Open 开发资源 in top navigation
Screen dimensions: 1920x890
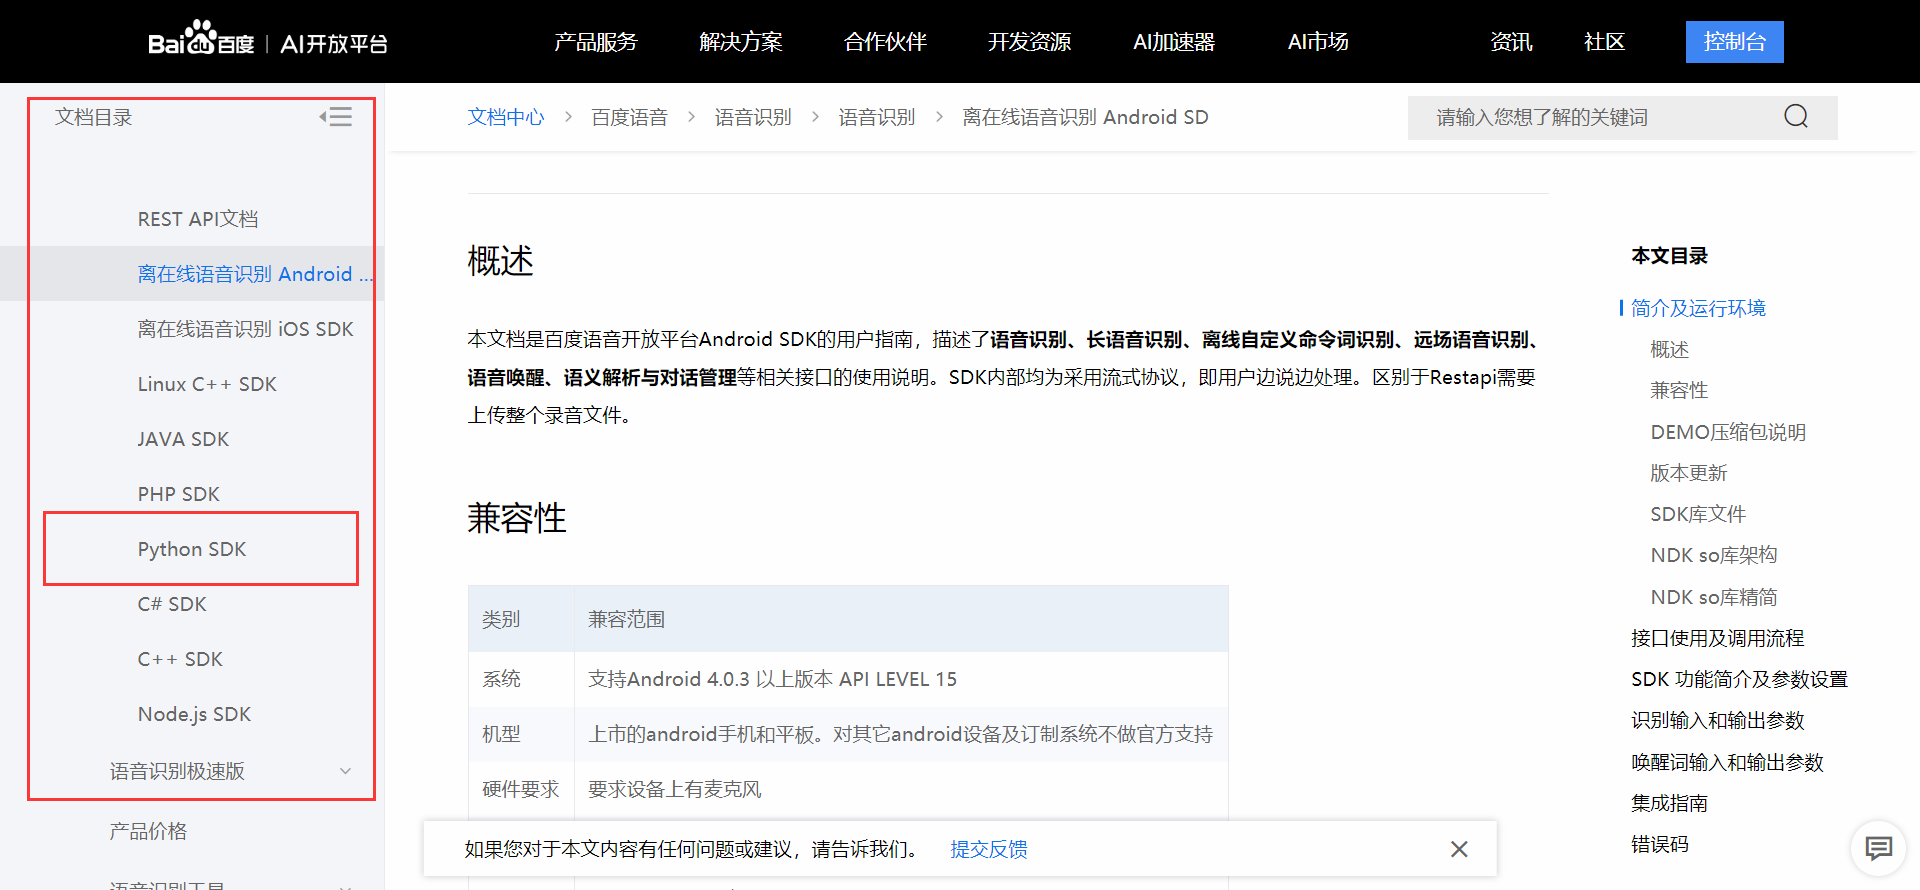tap(1030, 42)
